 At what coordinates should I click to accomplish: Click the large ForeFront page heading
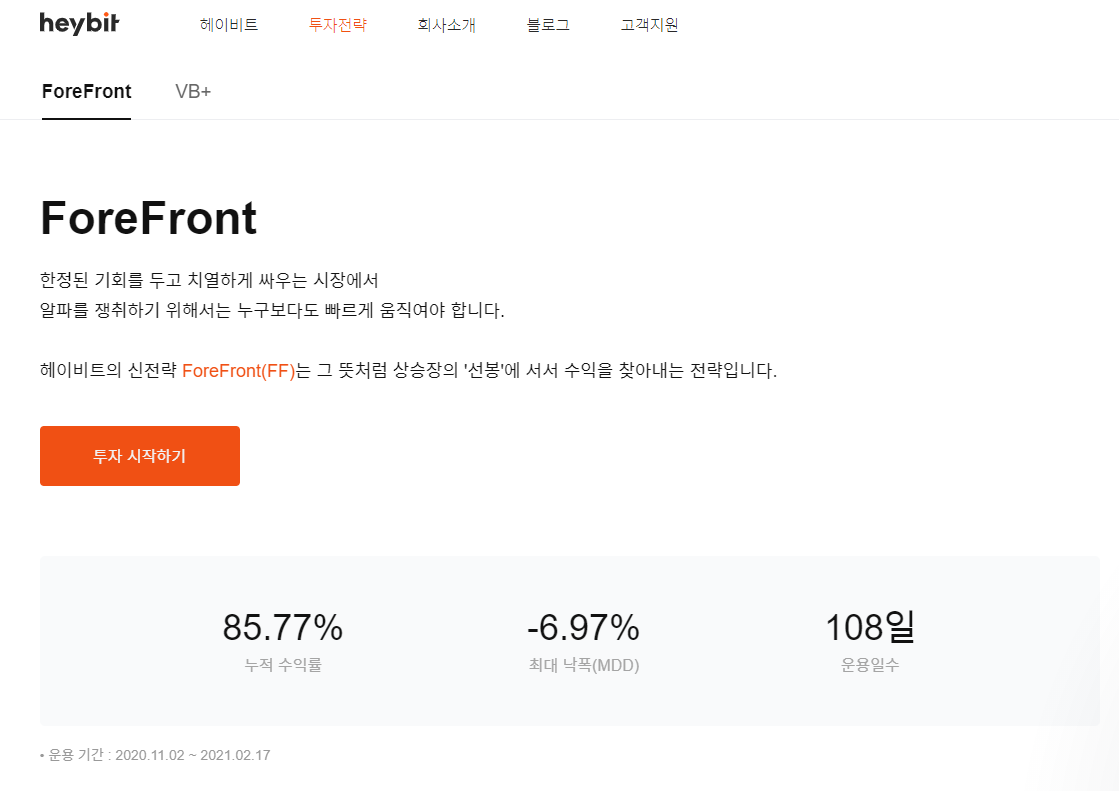point(147,219)
